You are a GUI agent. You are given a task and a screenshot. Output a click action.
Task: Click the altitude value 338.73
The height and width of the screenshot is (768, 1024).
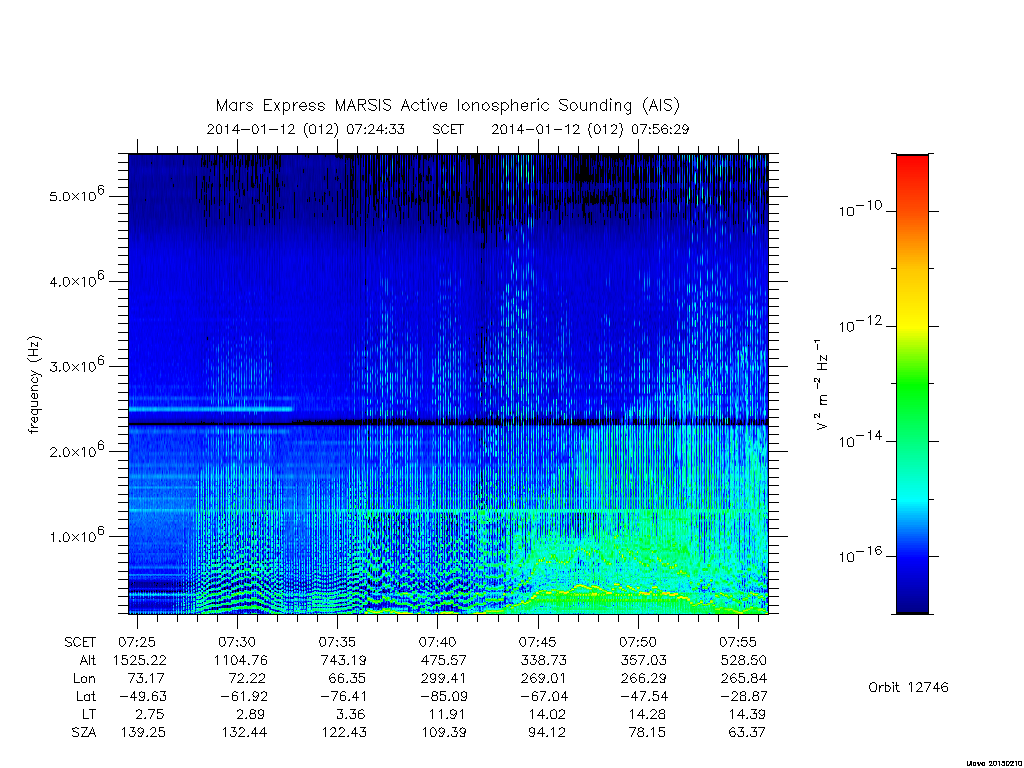[543, 660]
